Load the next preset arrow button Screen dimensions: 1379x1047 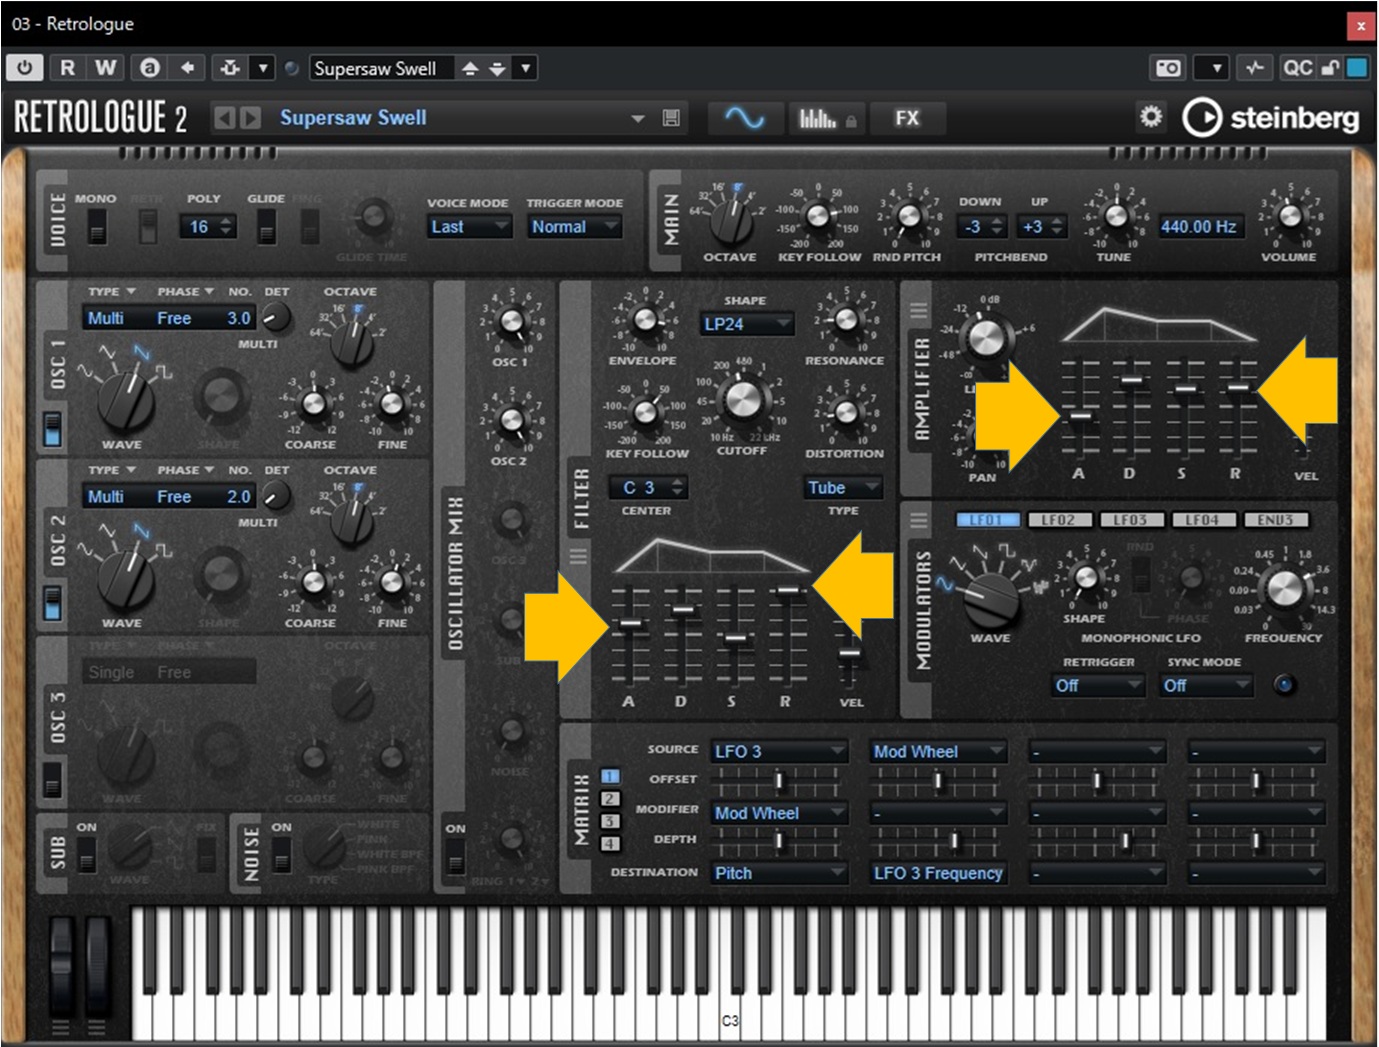[250, 118]
